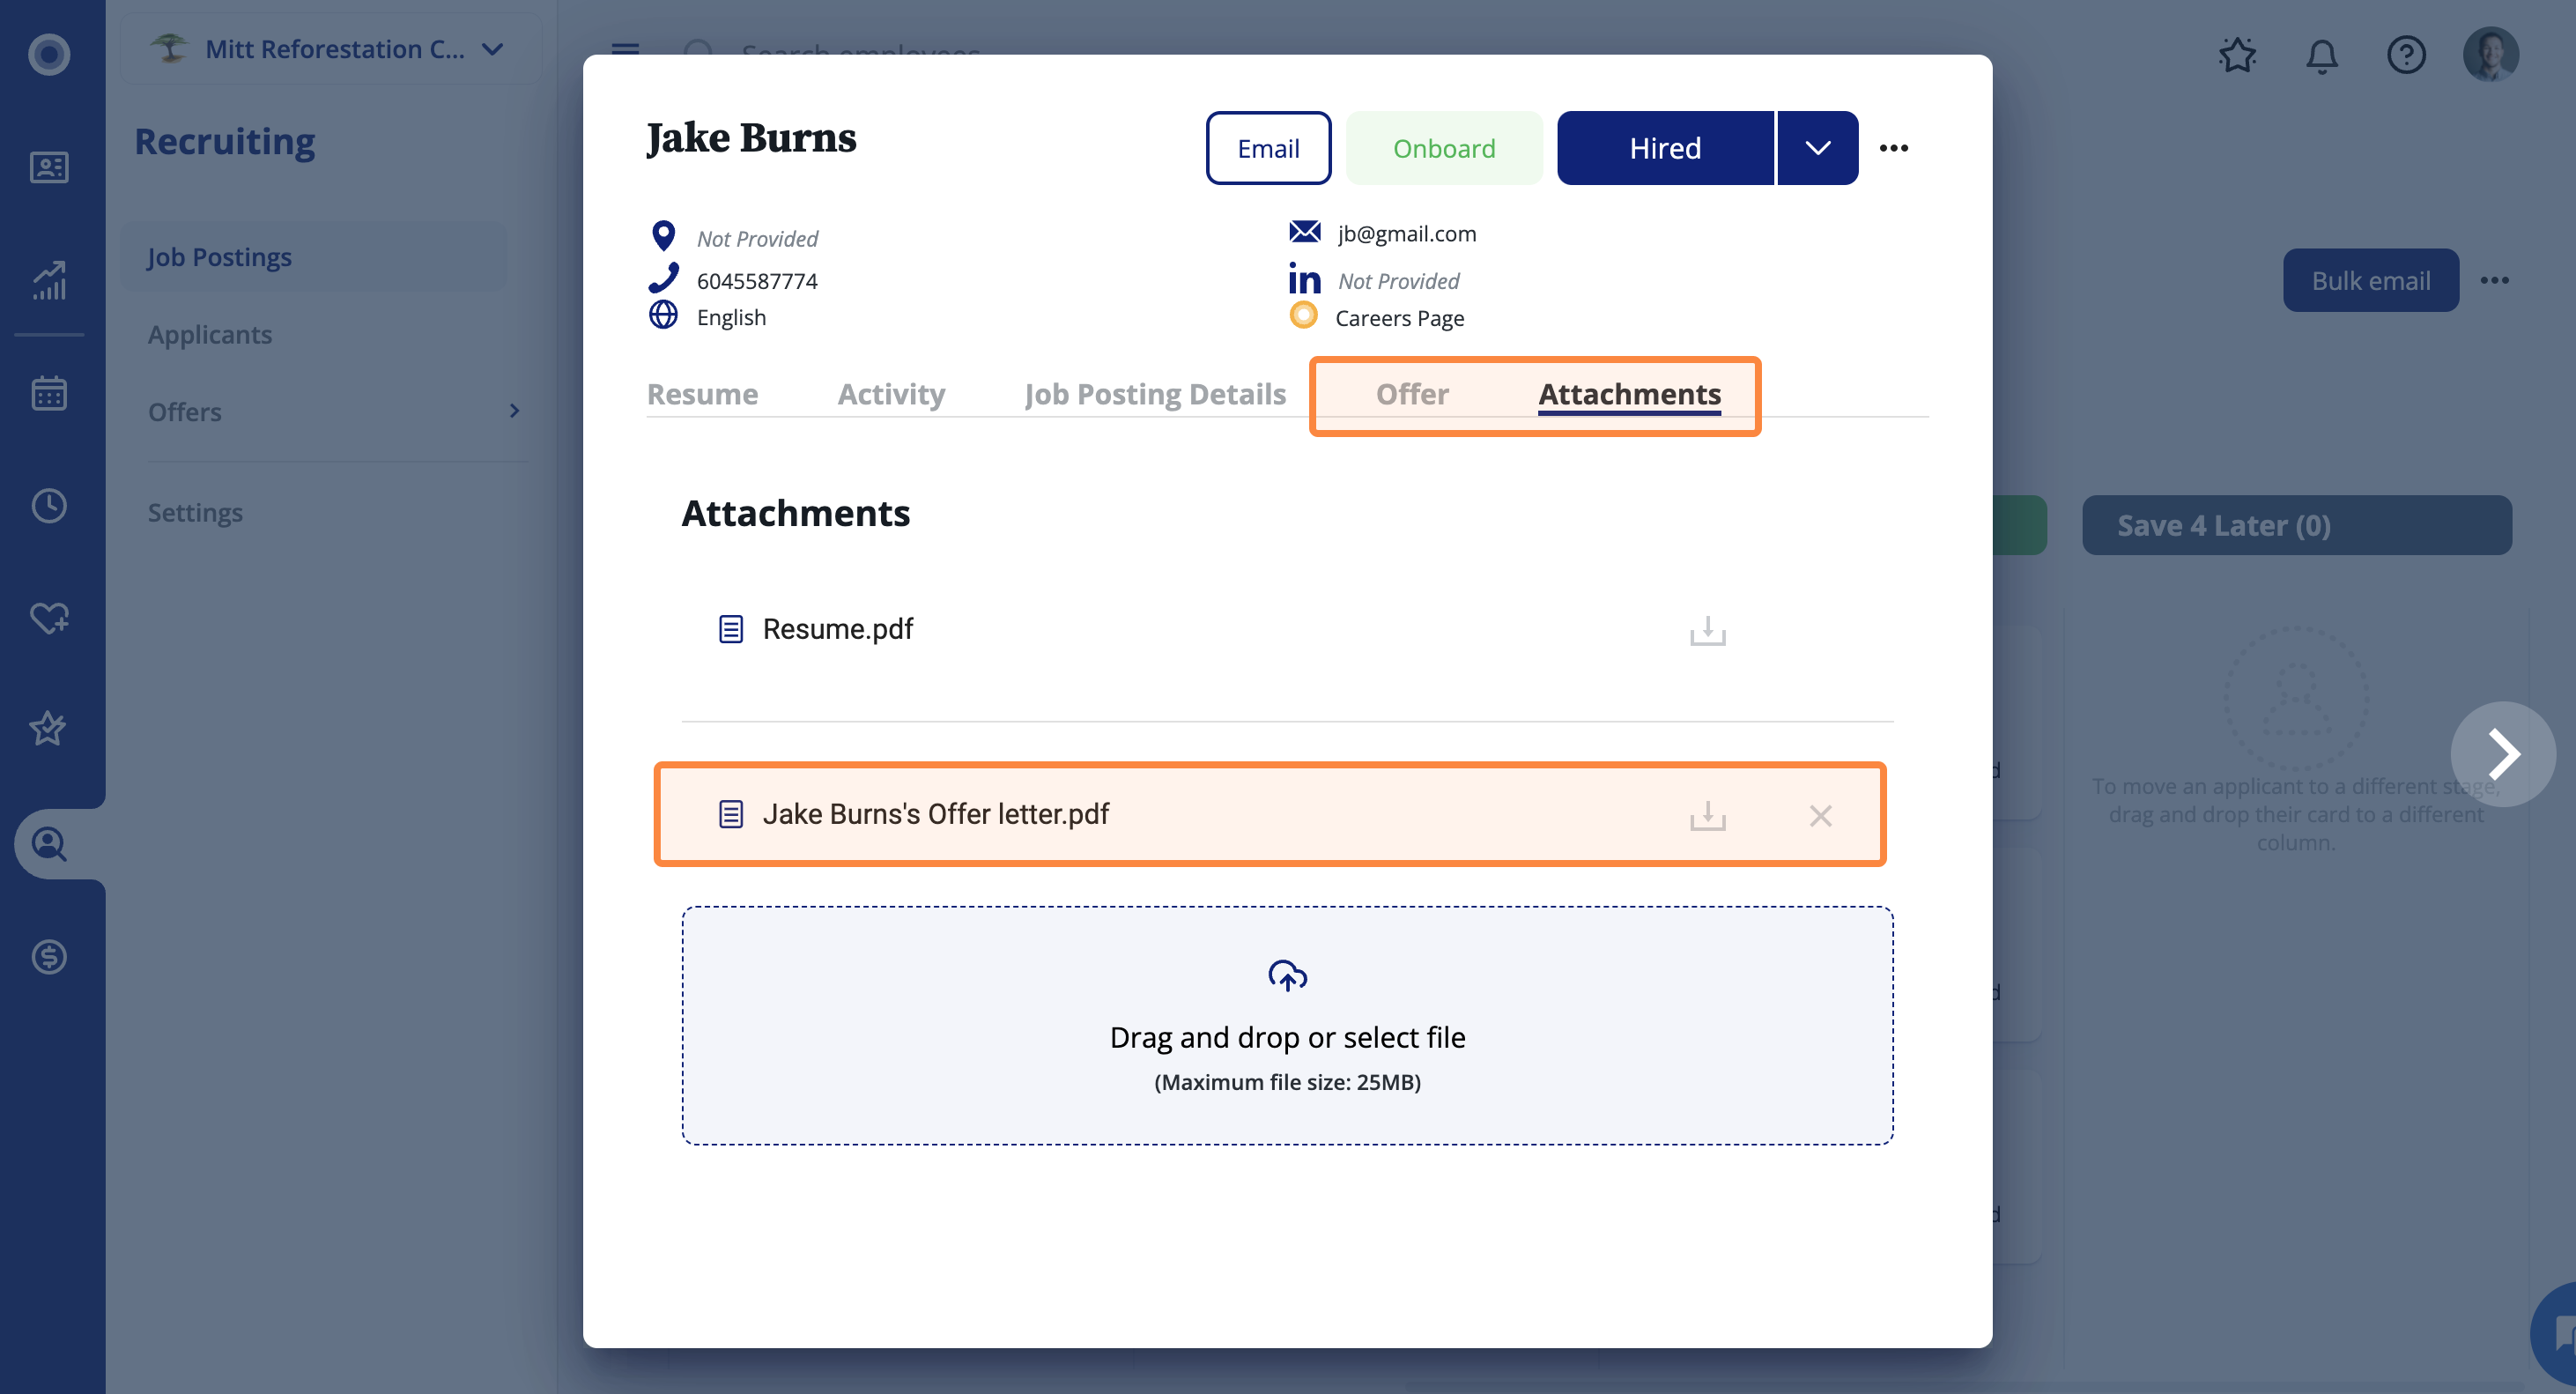Open the payroll dollar sidebar icon
Screen dimensions: 2576x1394
click(49, 957)
